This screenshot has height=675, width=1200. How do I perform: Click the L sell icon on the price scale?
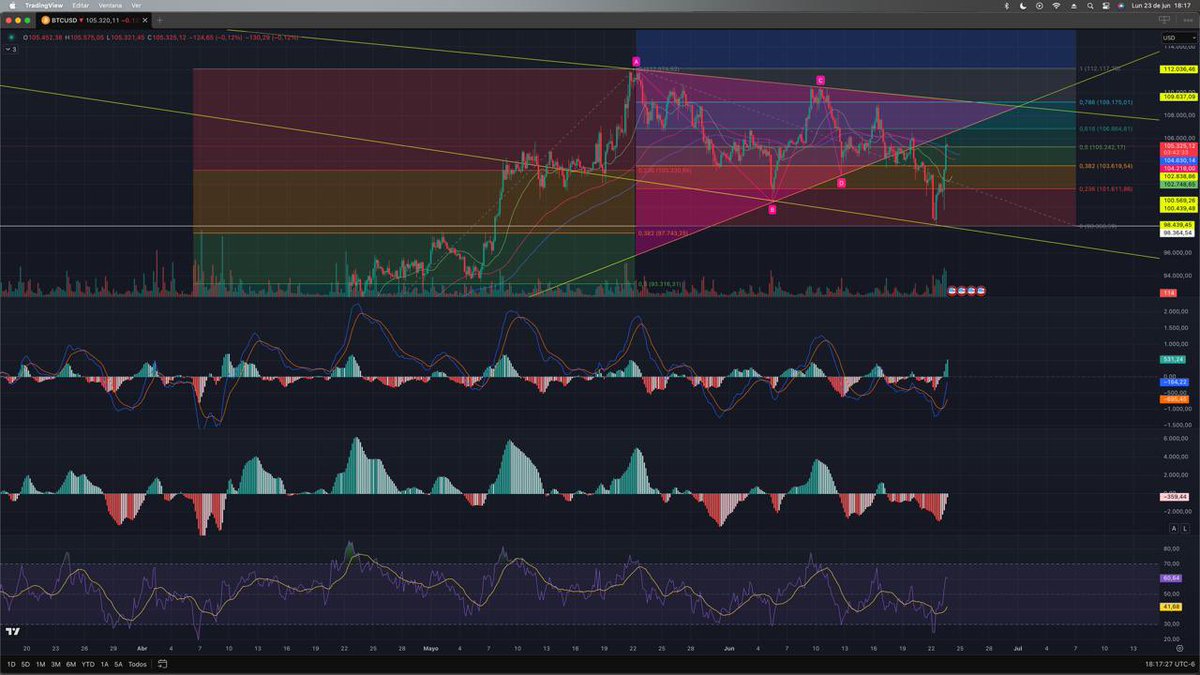1186,528
